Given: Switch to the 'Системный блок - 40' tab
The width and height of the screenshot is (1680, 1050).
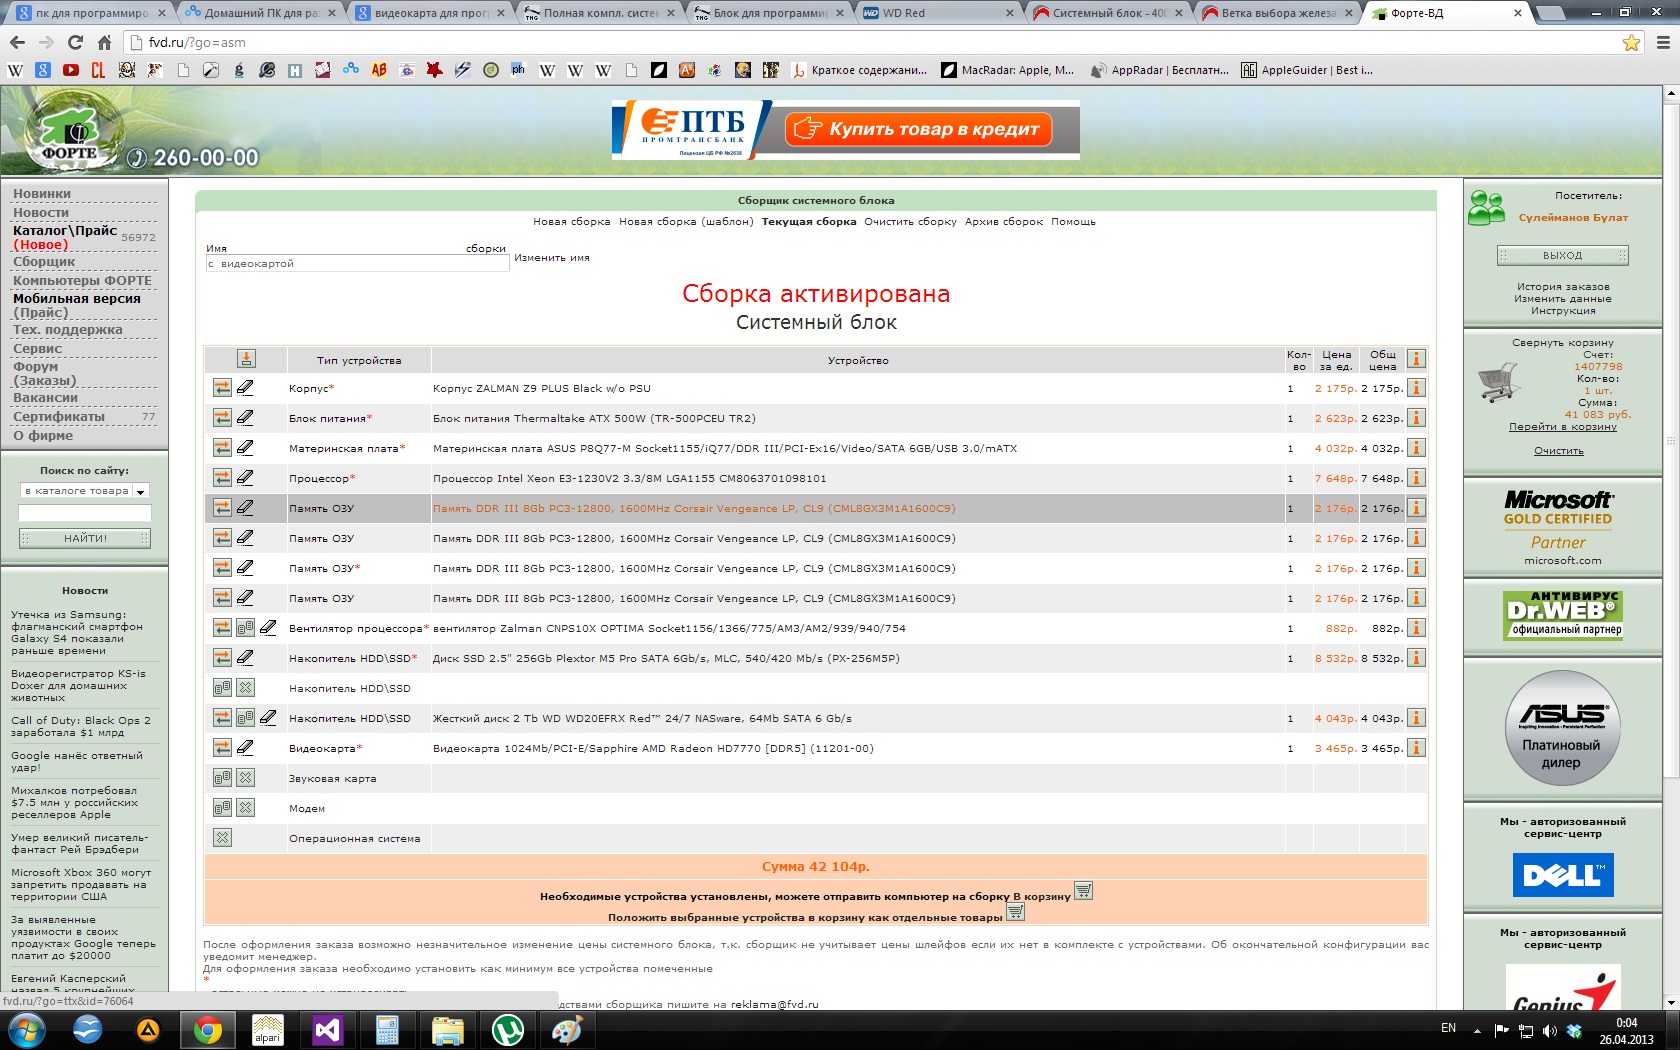Looking at the screenshot, I should (x=1109, y=13).
